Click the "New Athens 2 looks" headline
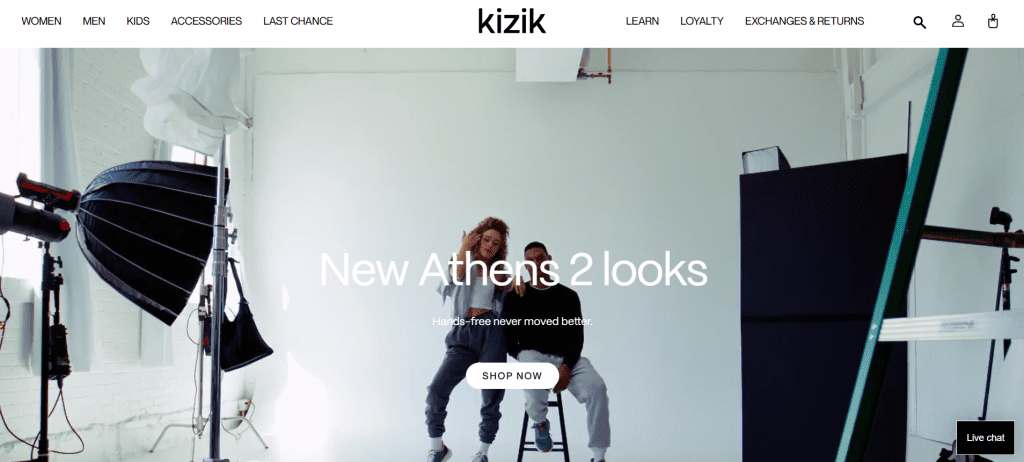This screenshot has width=1024, height=462. [513, 269]
